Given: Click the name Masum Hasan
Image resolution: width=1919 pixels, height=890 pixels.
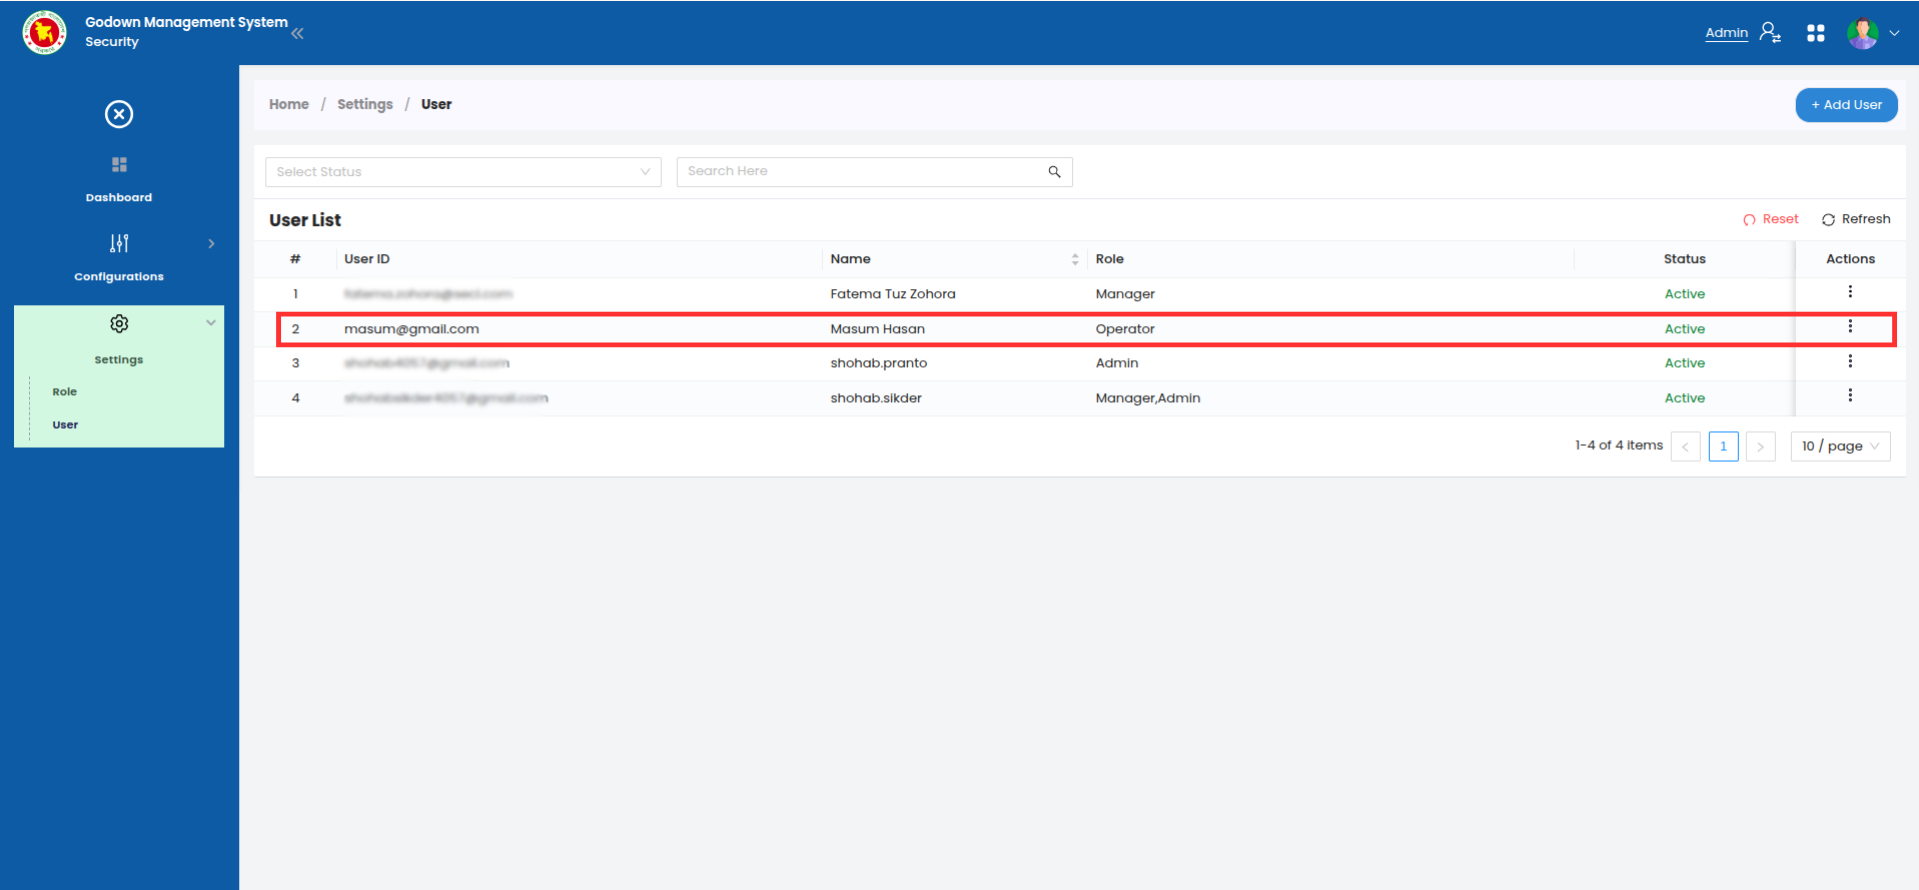Looking at the screenshot, I should [x=877, y=329].
